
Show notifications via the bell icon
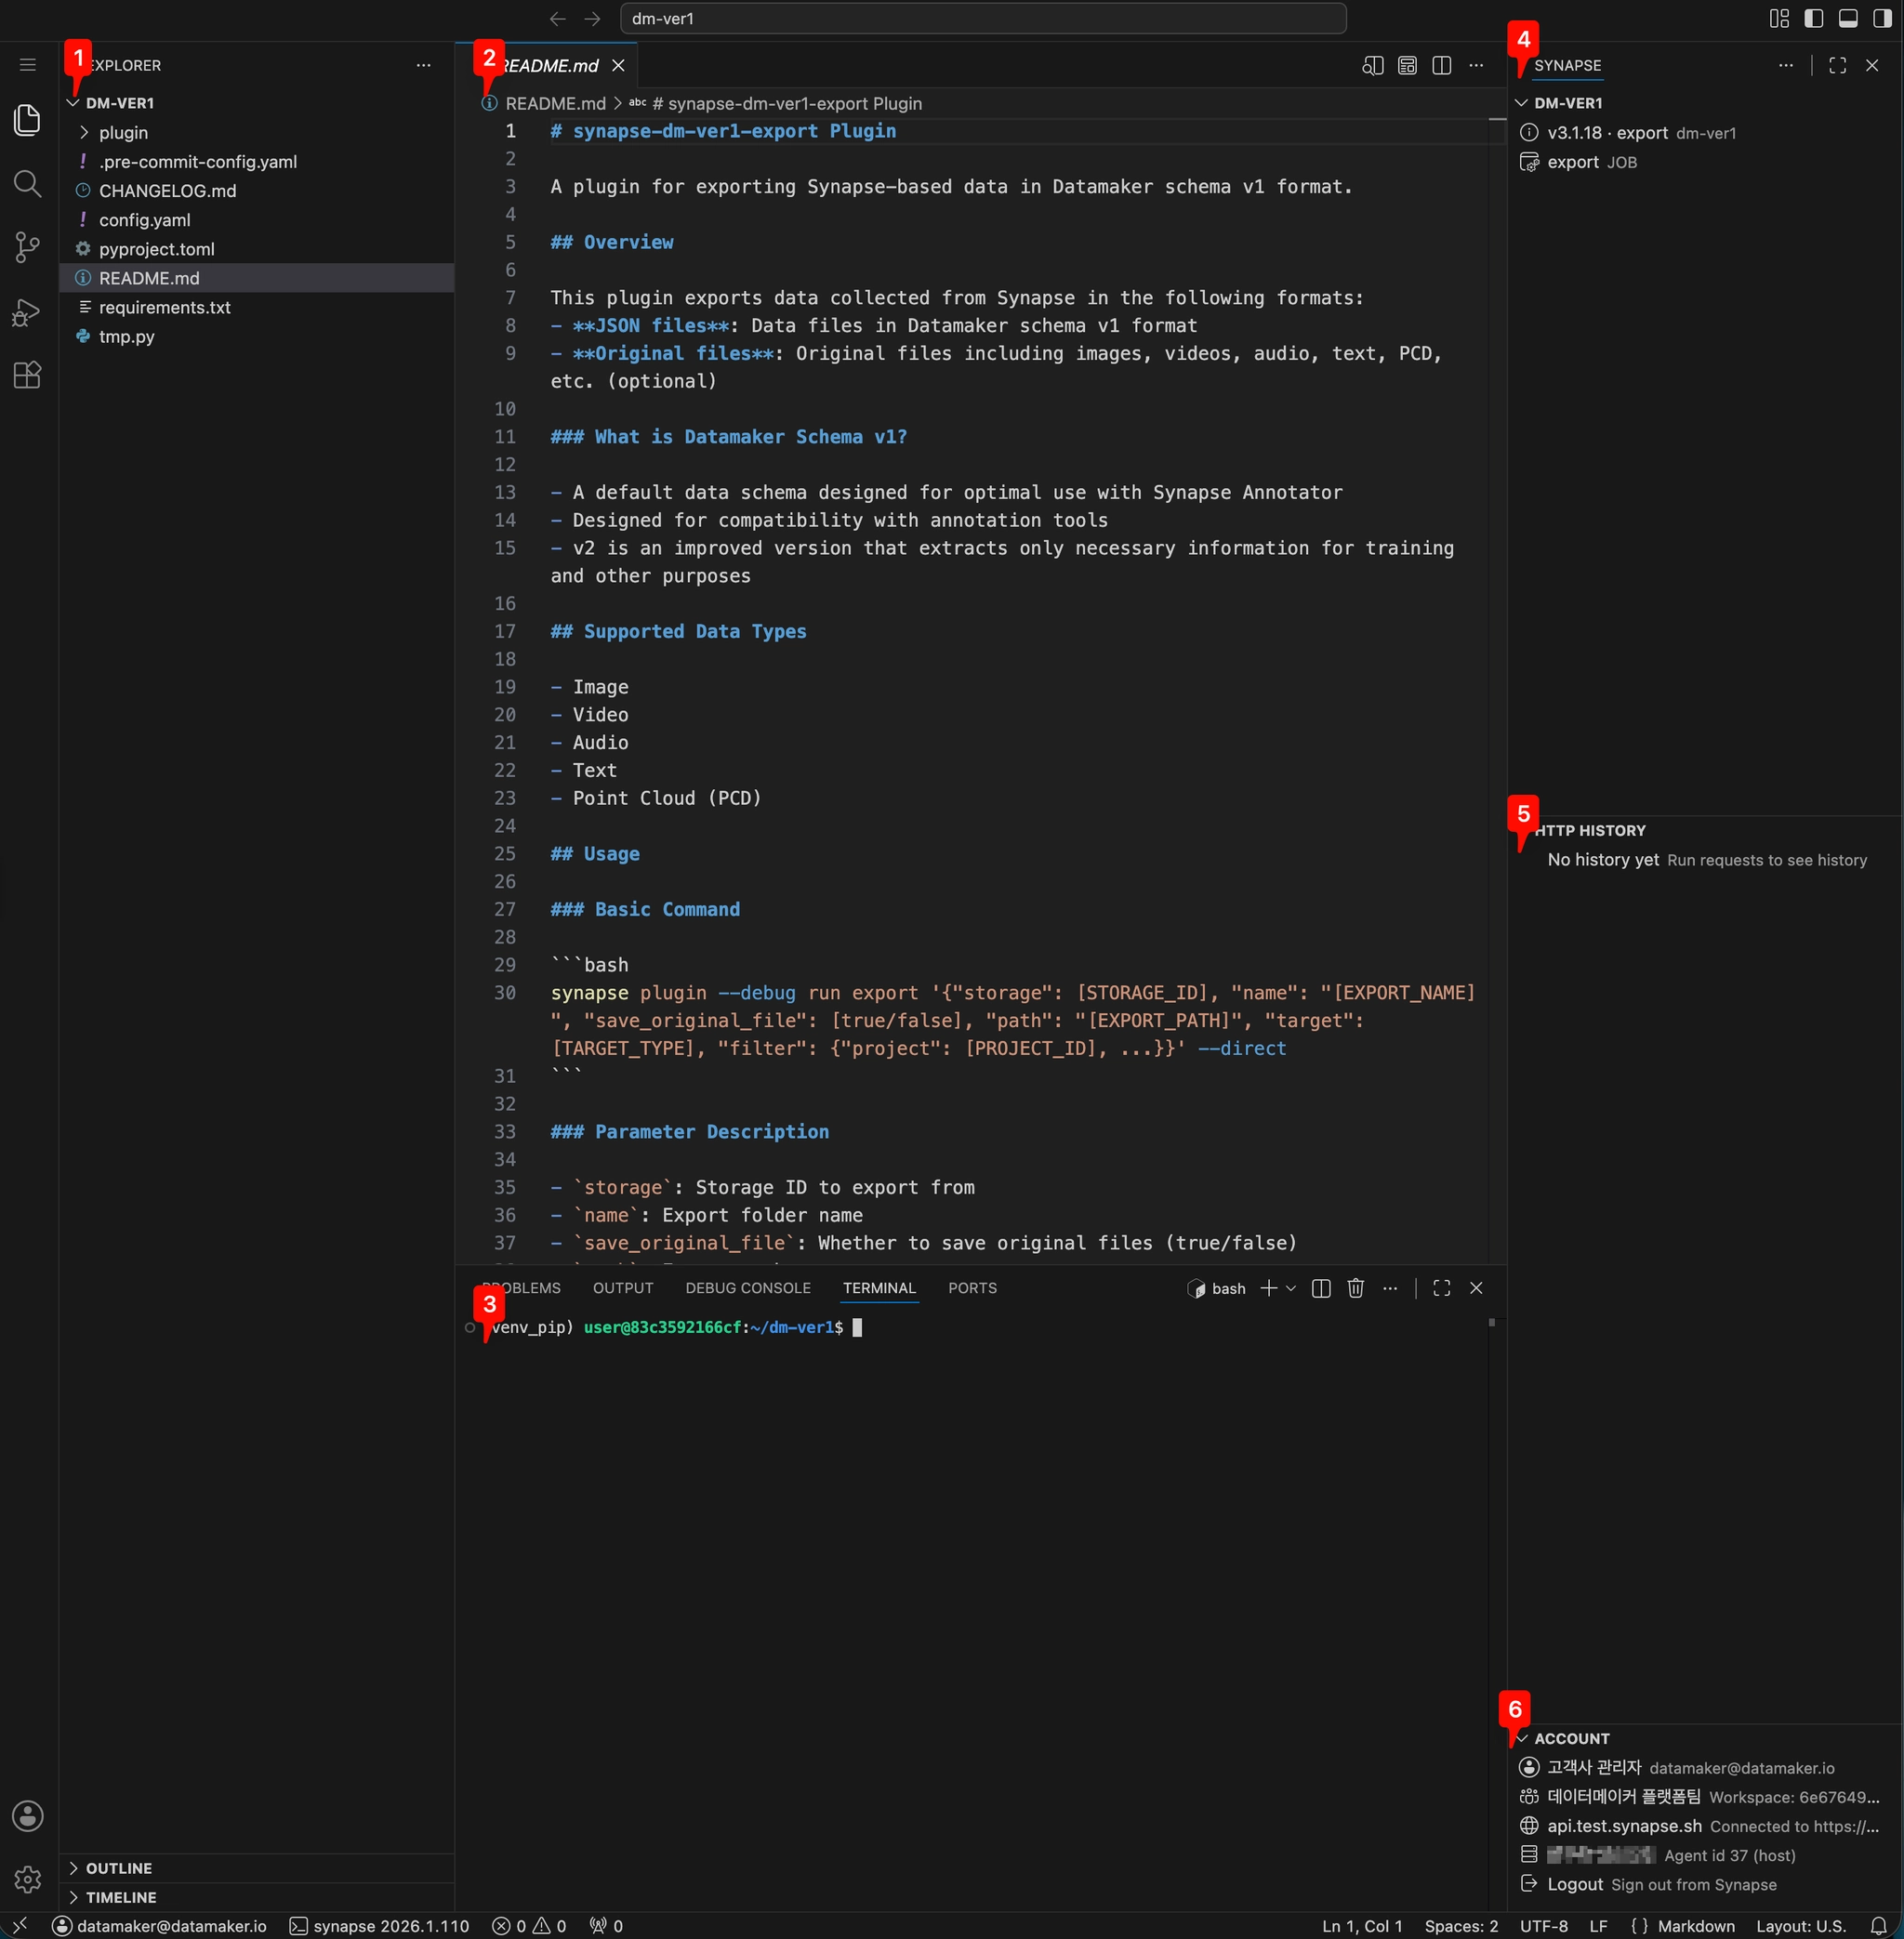coord(1879,1926)
